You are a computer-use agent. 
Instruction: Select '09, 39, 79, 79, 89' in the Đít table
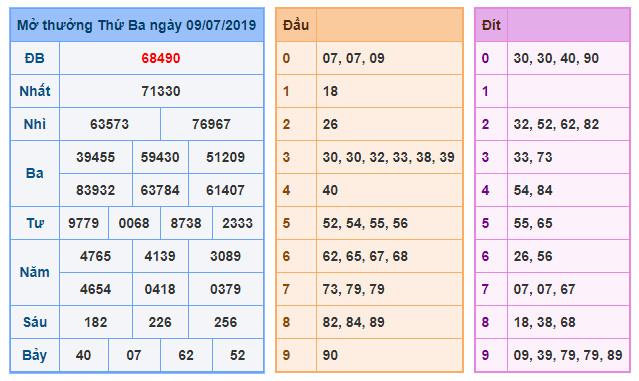[568, 355]
